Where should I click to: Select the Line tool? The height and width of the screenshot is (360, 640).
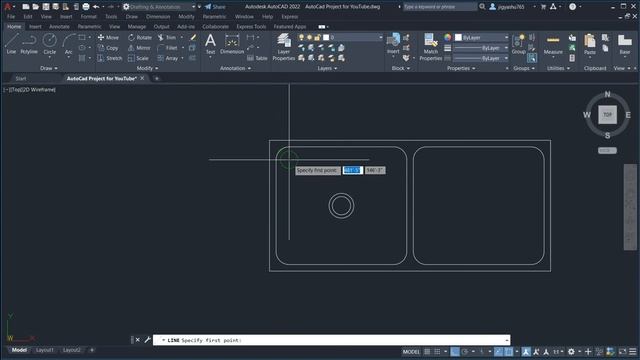pyautogui.click(x=11, y=44)
